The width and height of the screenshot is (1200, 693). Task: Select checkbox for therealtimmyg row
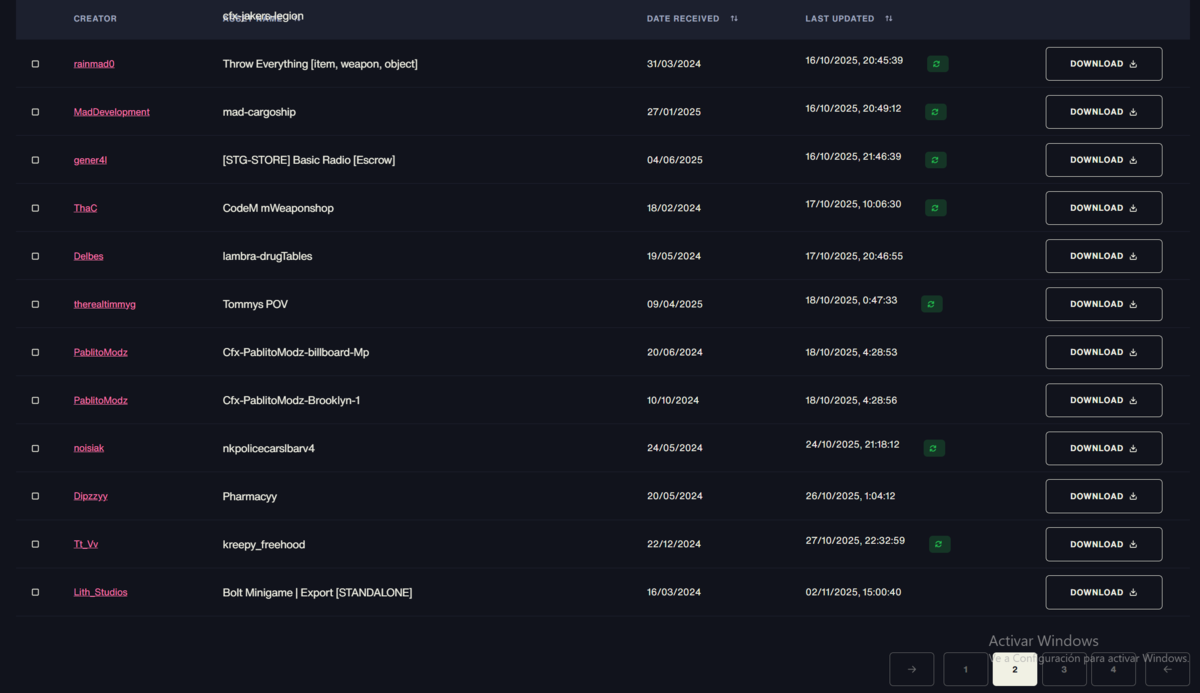click(35, 304)
